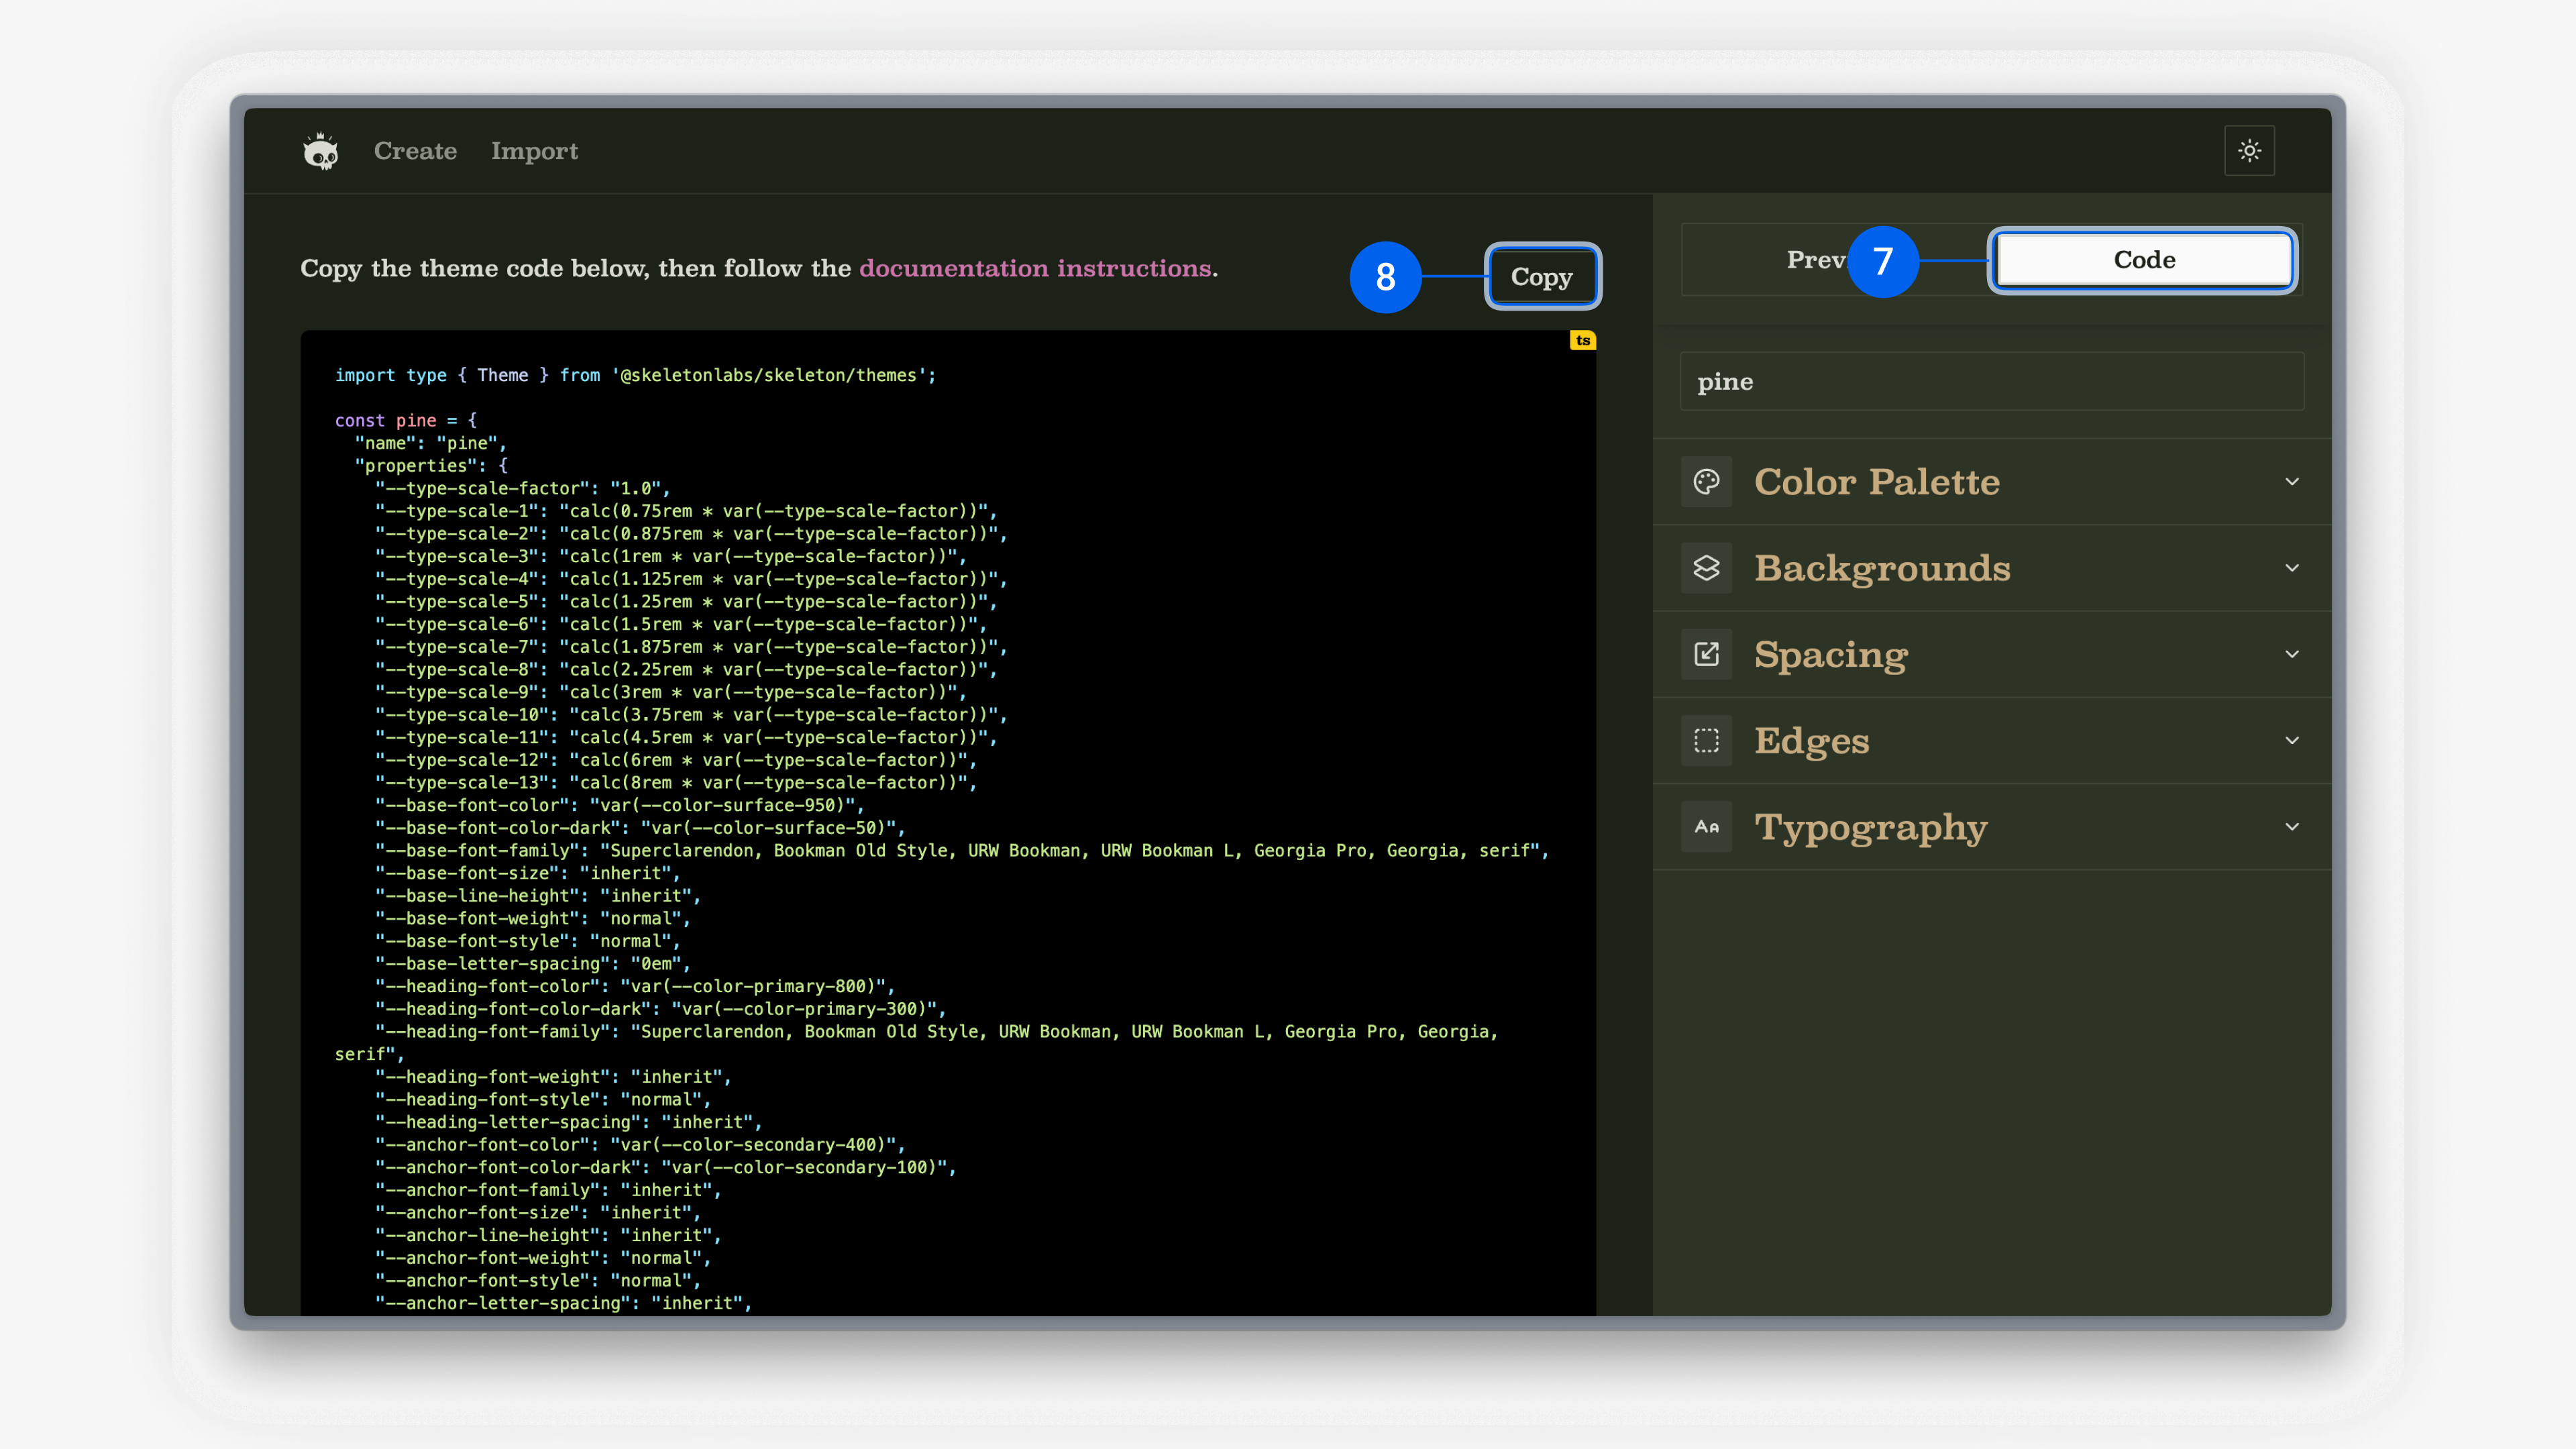
Task: Open the Backgrounds section chevron
Action: point(2292,567)
